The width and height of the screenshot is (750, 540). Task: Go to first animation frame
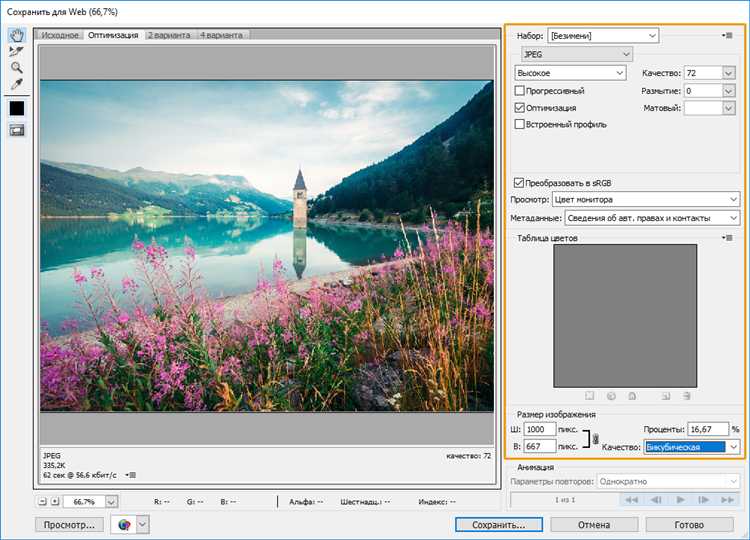click(x=631, y=500)
